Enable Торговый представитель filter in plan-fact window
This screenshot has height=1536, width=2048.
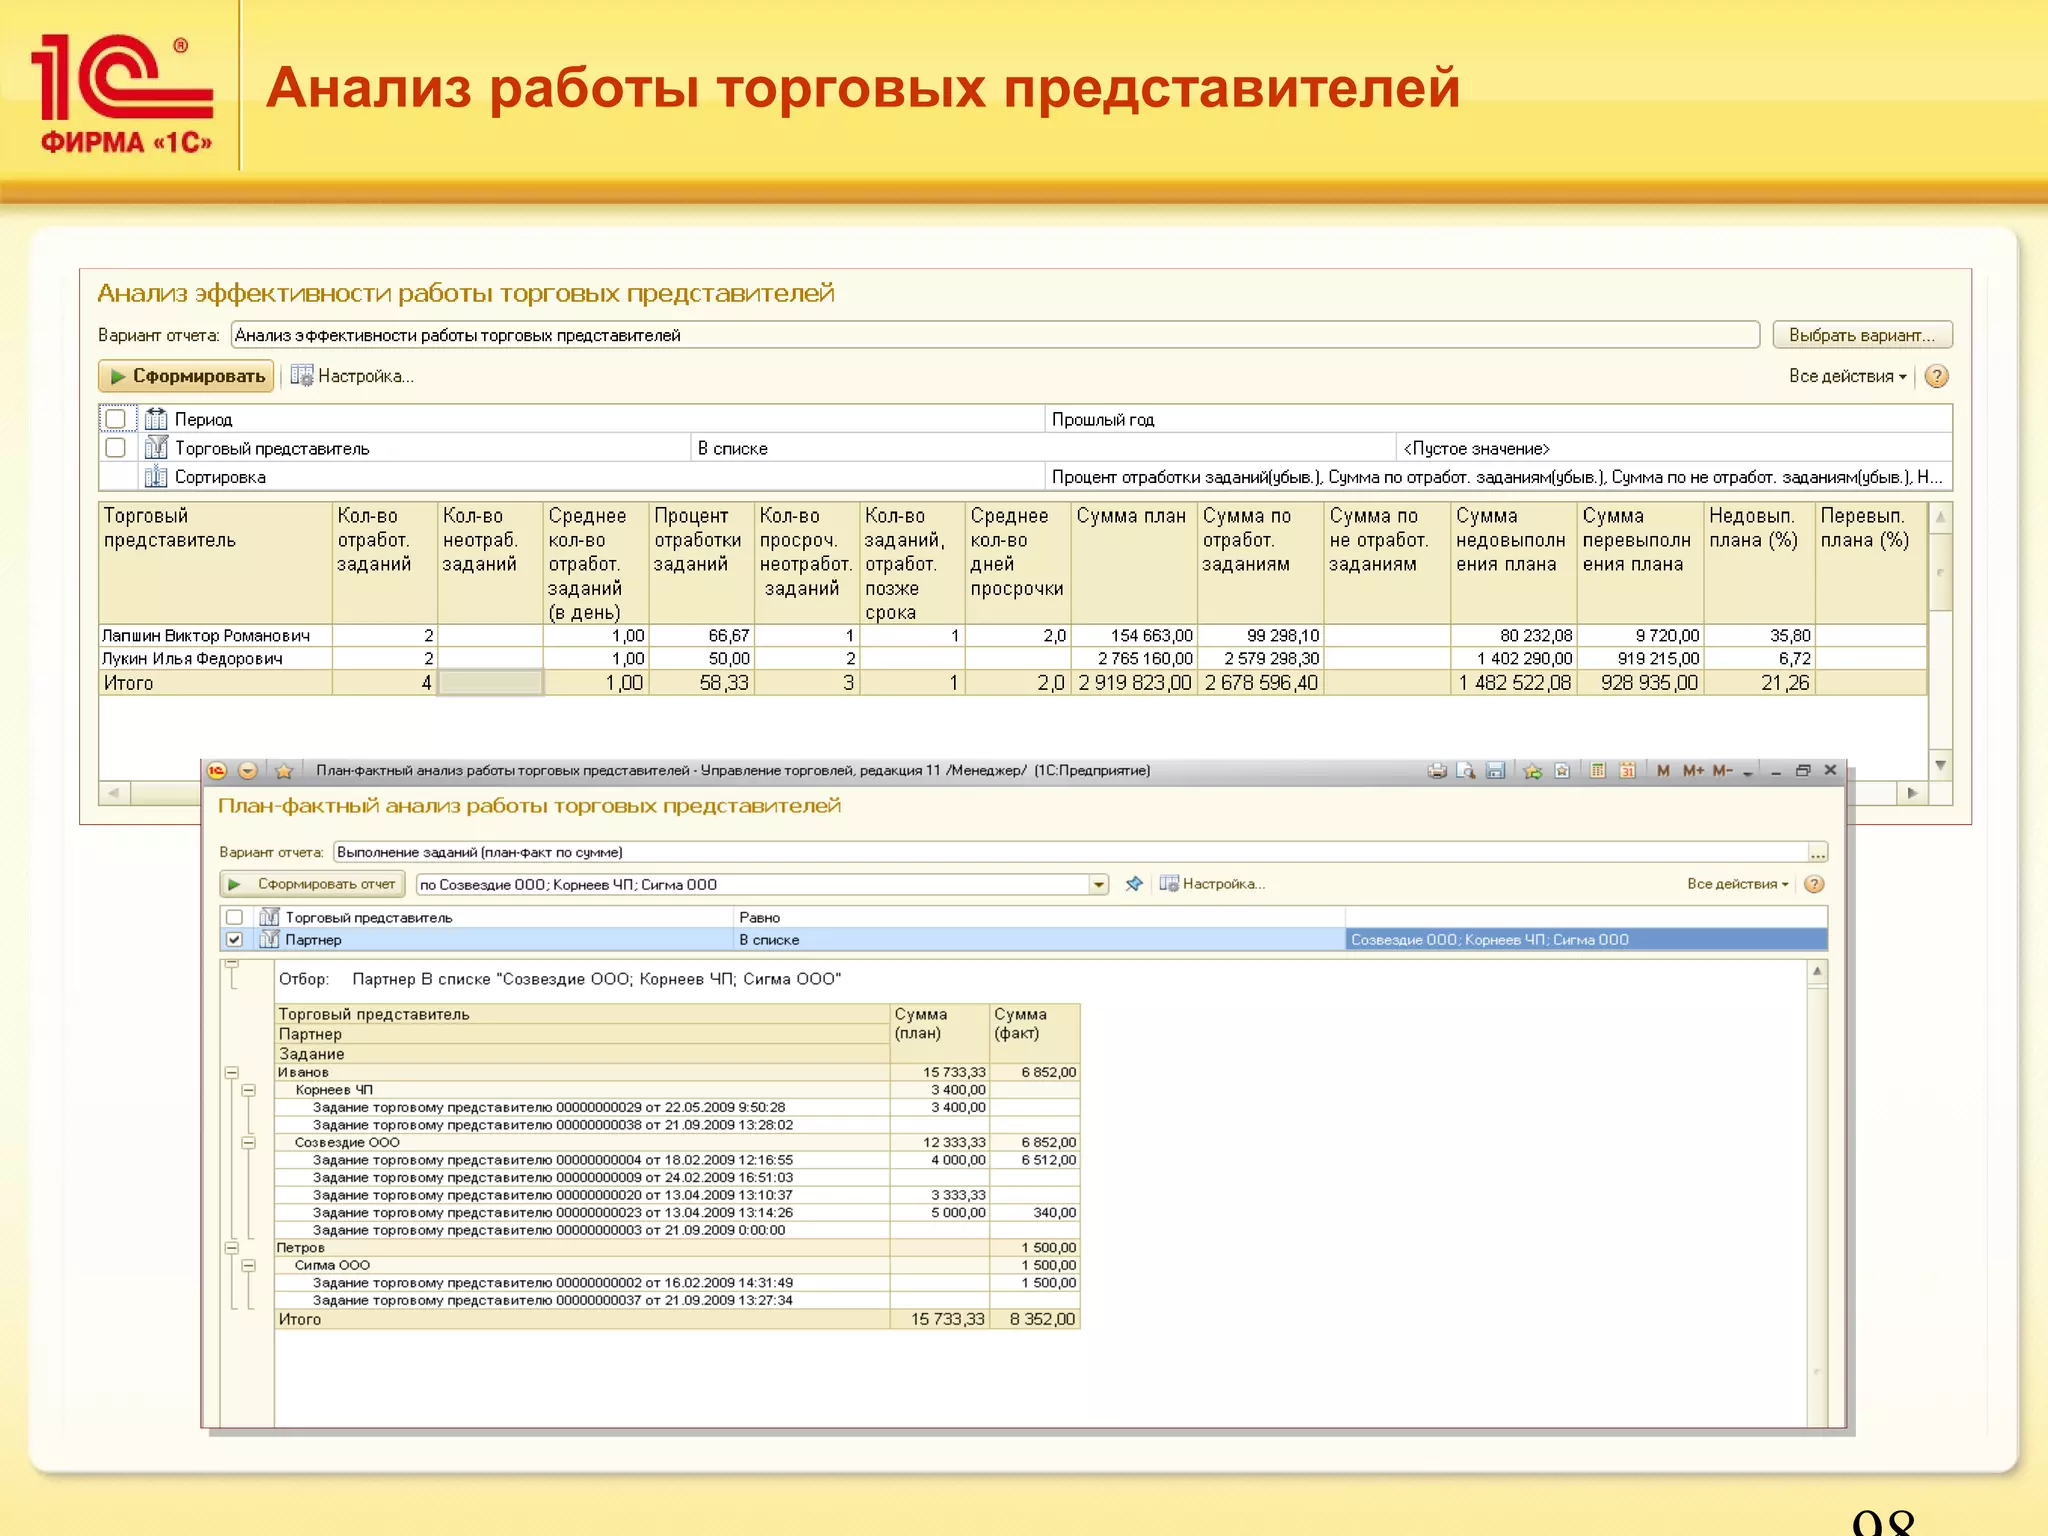pyautogui.click(x=234, y=917)
